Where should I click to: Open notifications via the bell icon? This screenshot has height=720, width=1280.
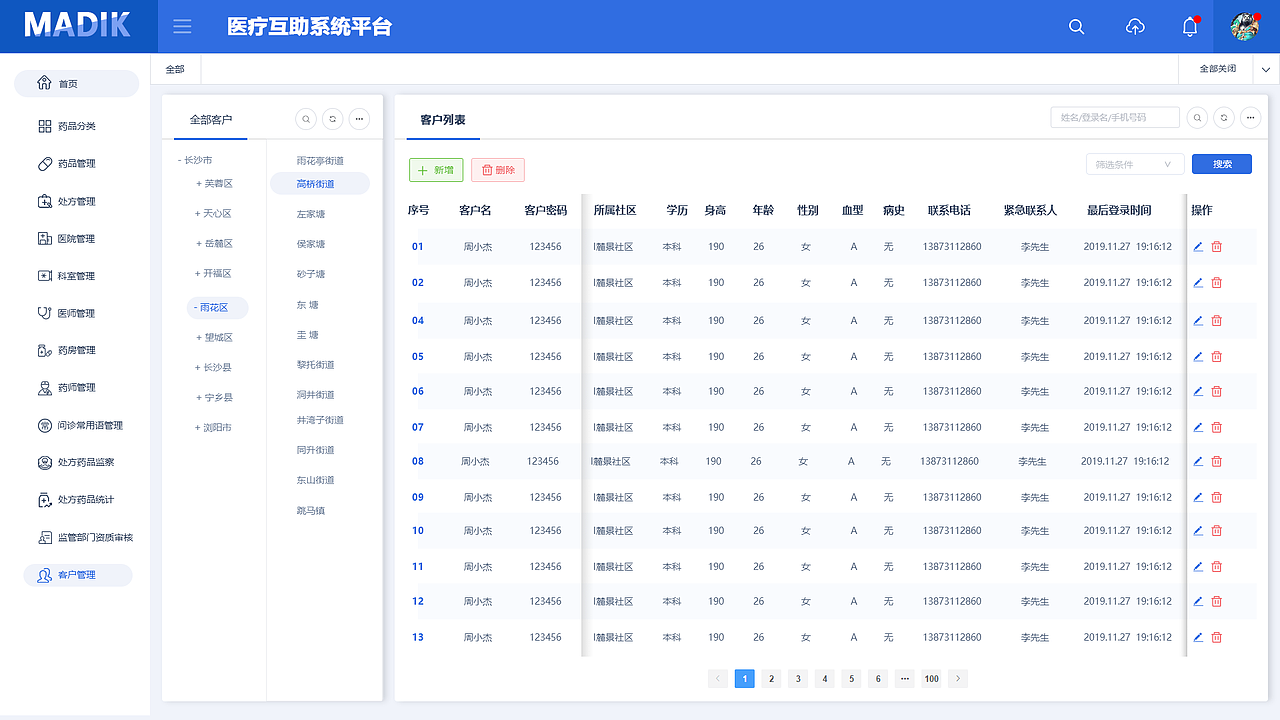tap(1189, 27)
